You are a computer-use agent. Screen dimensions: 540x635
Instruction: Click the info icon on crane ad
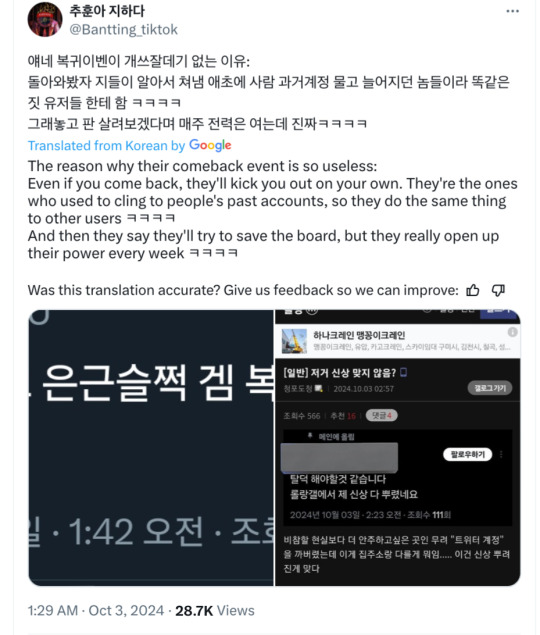click(x=512, y=332)
